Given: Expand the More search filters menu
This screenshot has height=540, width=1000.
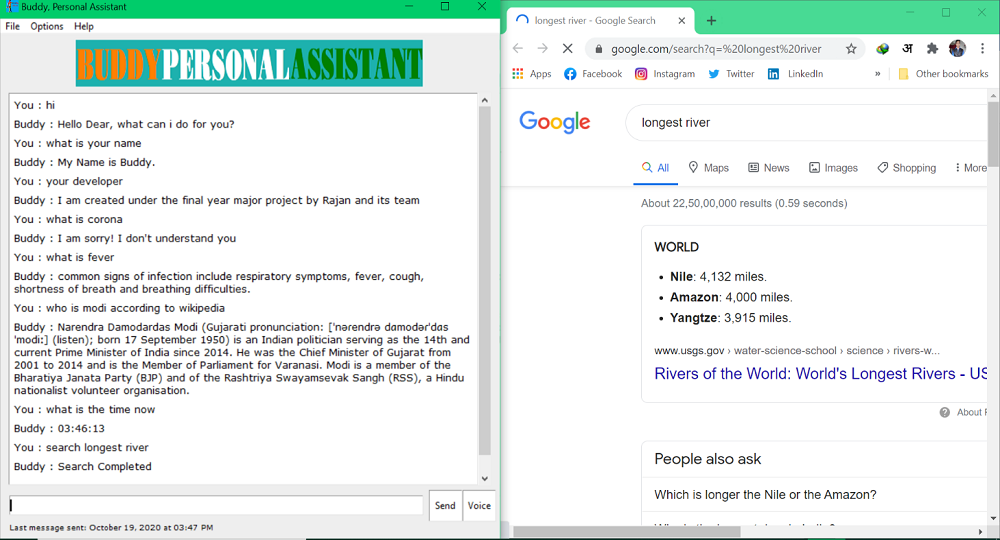Looking at the screenshot, I should click(x=970, y=168).
